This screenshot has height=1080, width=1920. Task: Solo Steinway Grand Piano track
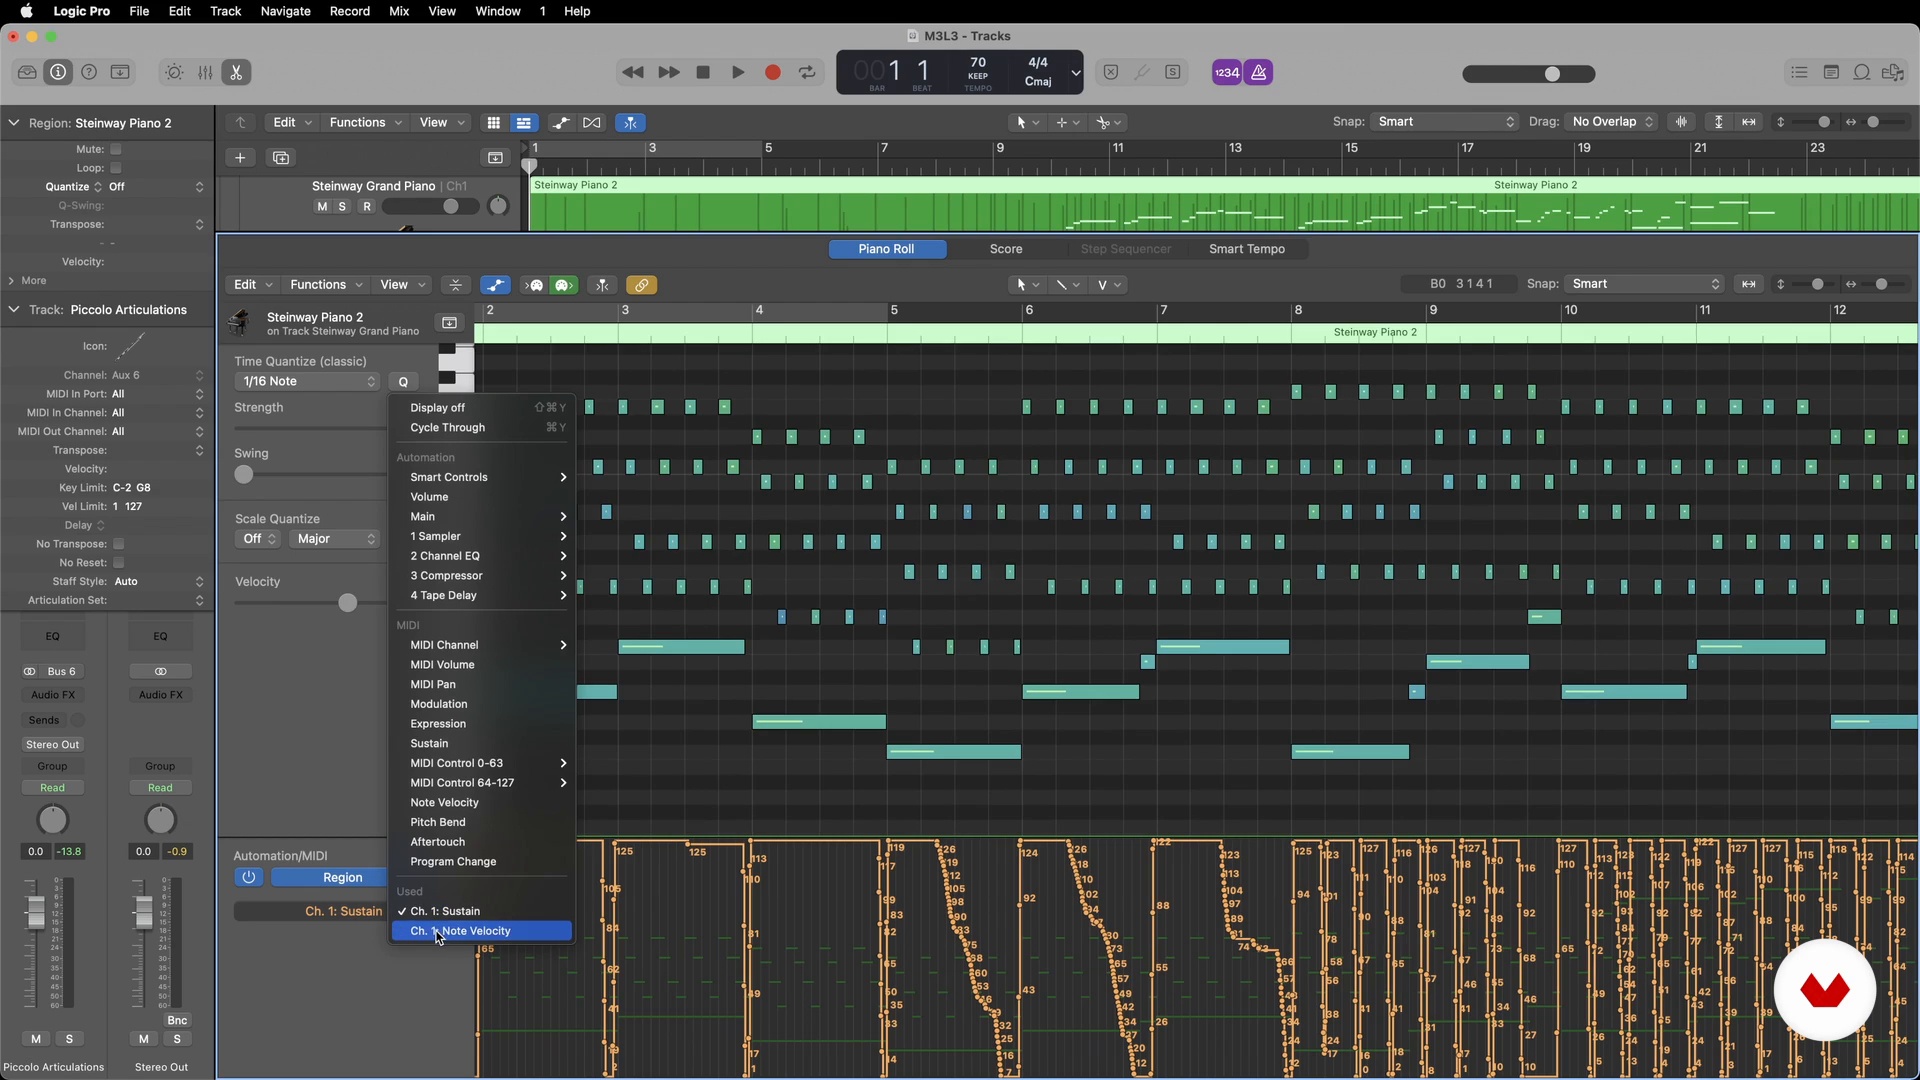(x=343, y=206)
